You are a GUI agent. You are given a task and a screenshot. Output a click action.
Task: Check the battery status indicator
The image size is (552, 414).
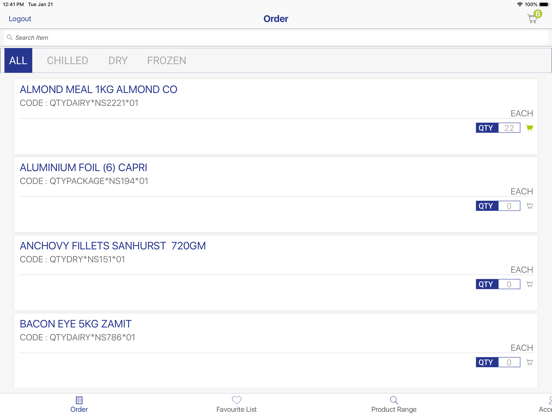(544, 4)
